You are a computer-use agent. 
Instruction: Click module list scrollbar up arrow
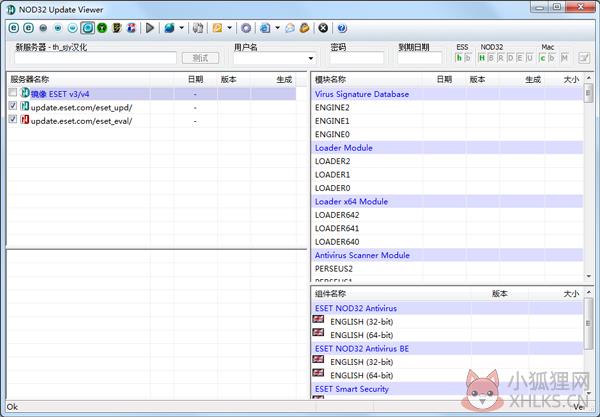[x=589, y=78]
